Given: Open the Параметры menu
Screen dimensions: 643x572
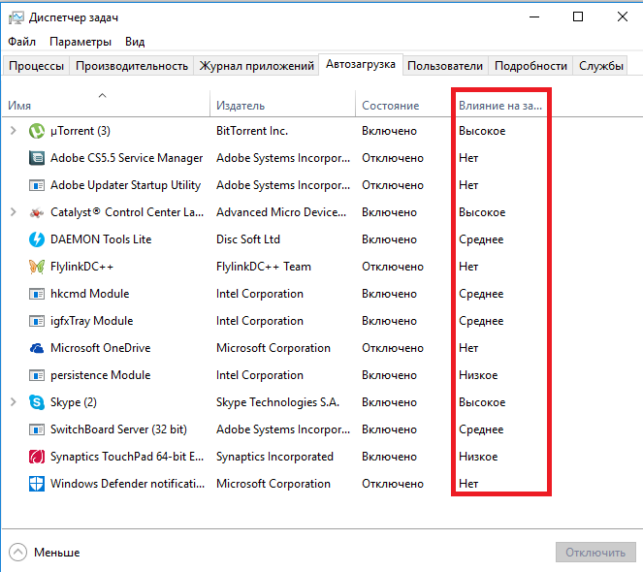Looking at the screenshot, I should (x=80, y=42).
